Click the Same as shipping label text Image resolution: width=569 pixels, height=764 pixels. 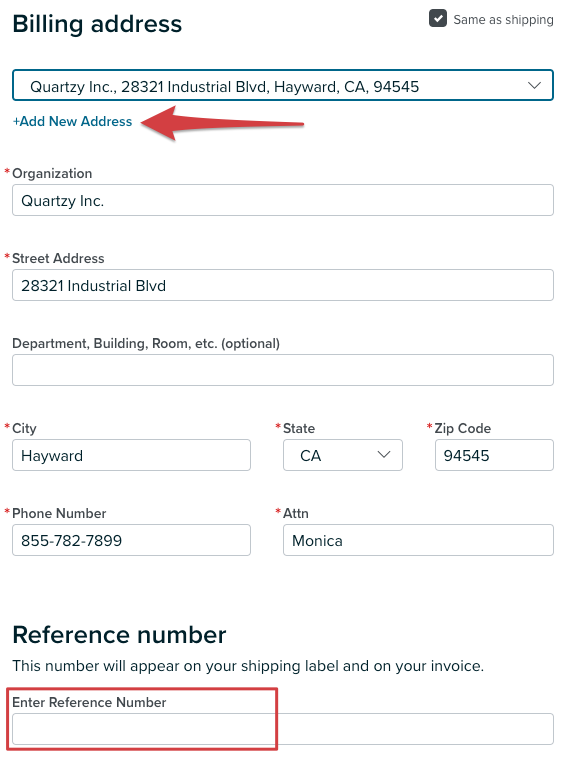click(503, 19)
